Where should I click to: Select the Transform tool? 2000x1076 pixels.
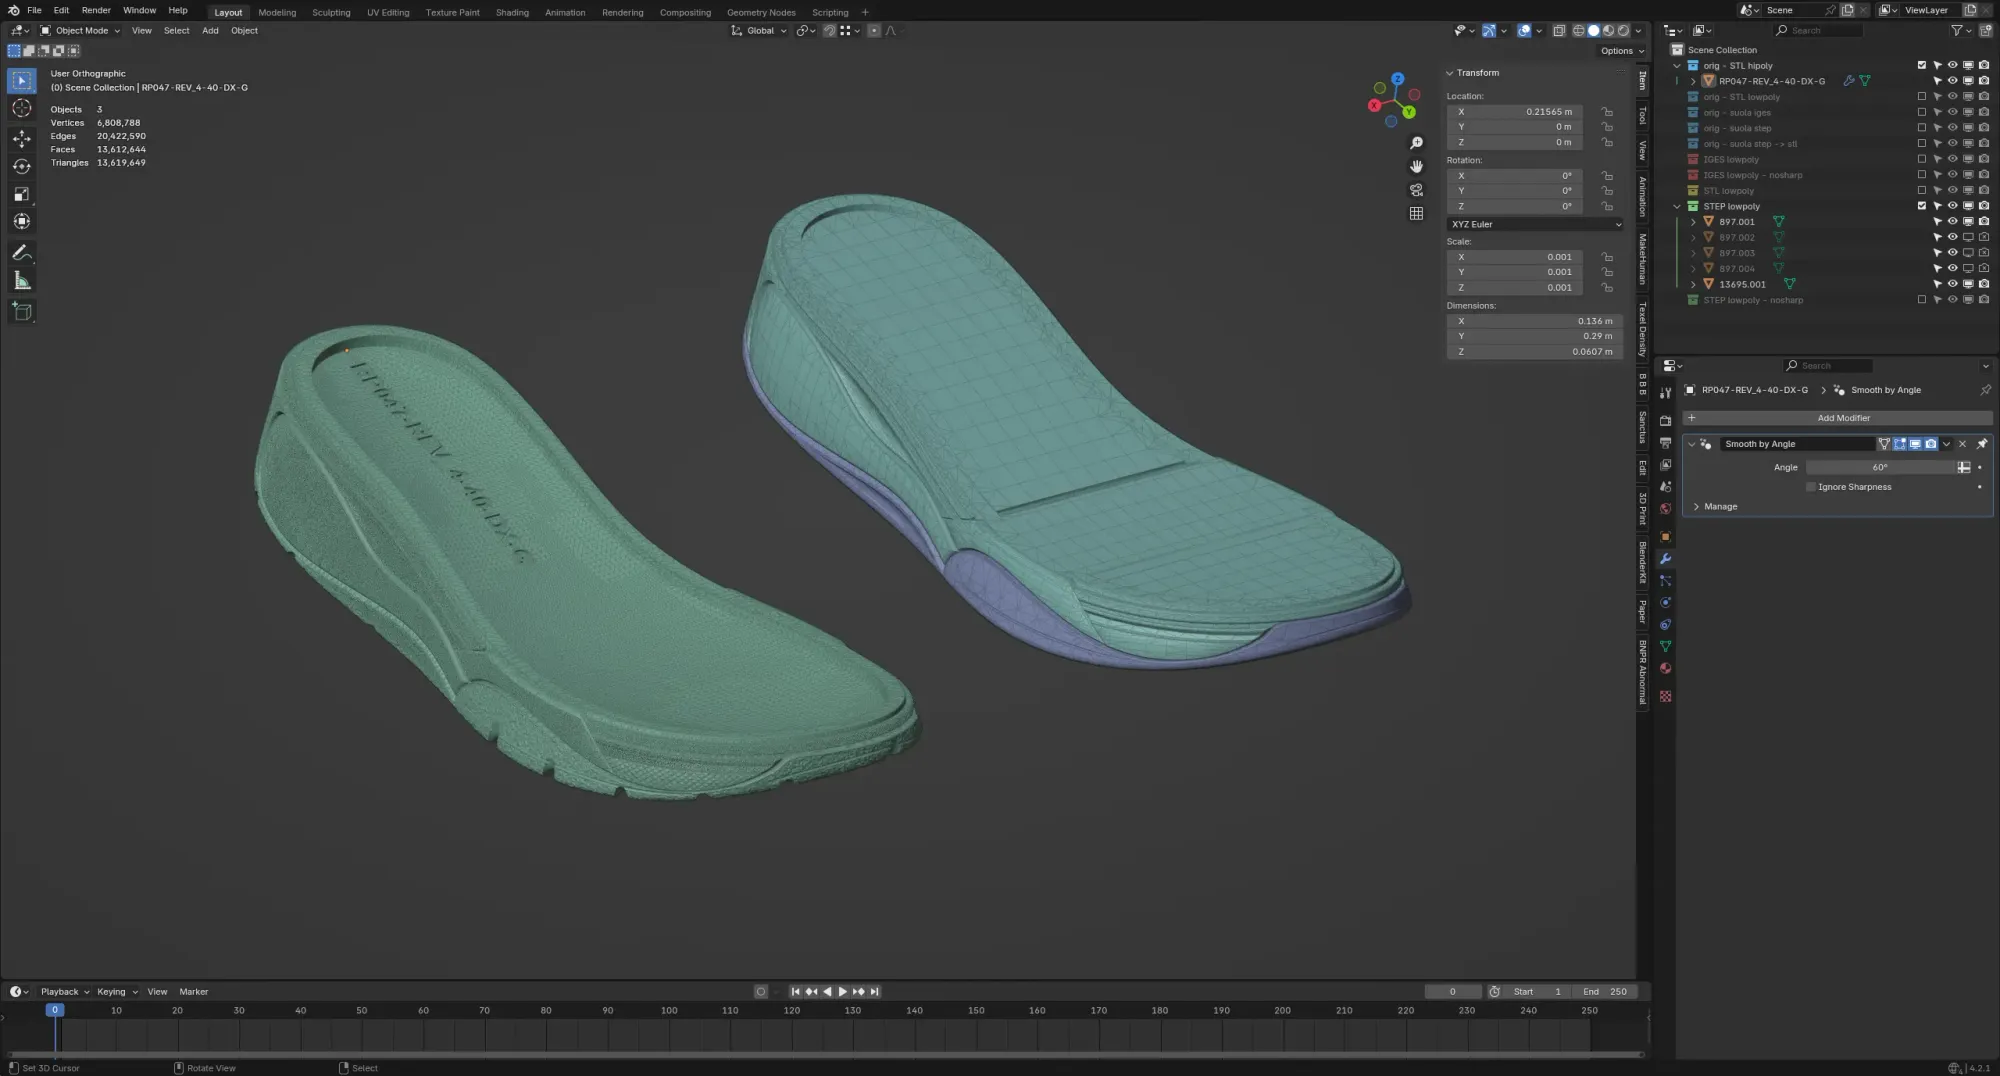point(22,222)
